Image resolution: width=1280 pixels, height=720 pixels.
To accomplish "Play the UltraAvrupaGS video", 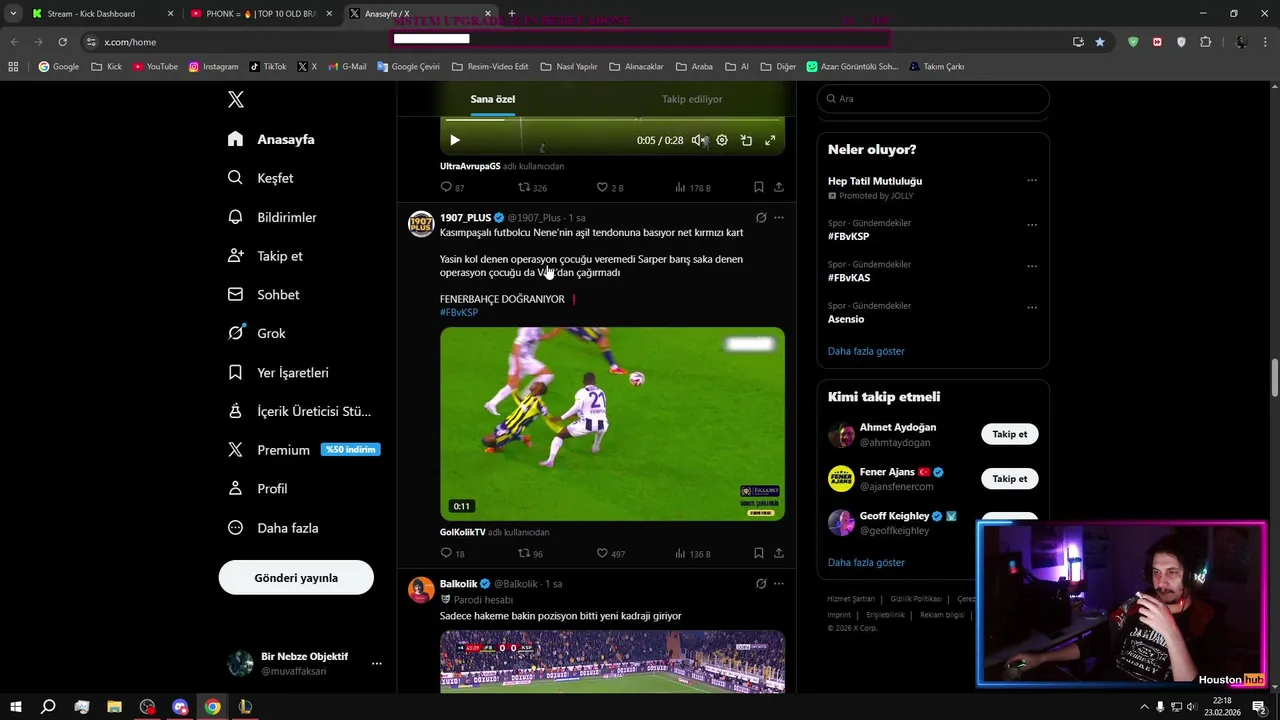I will pyautogui.click(x=455, y=140).
